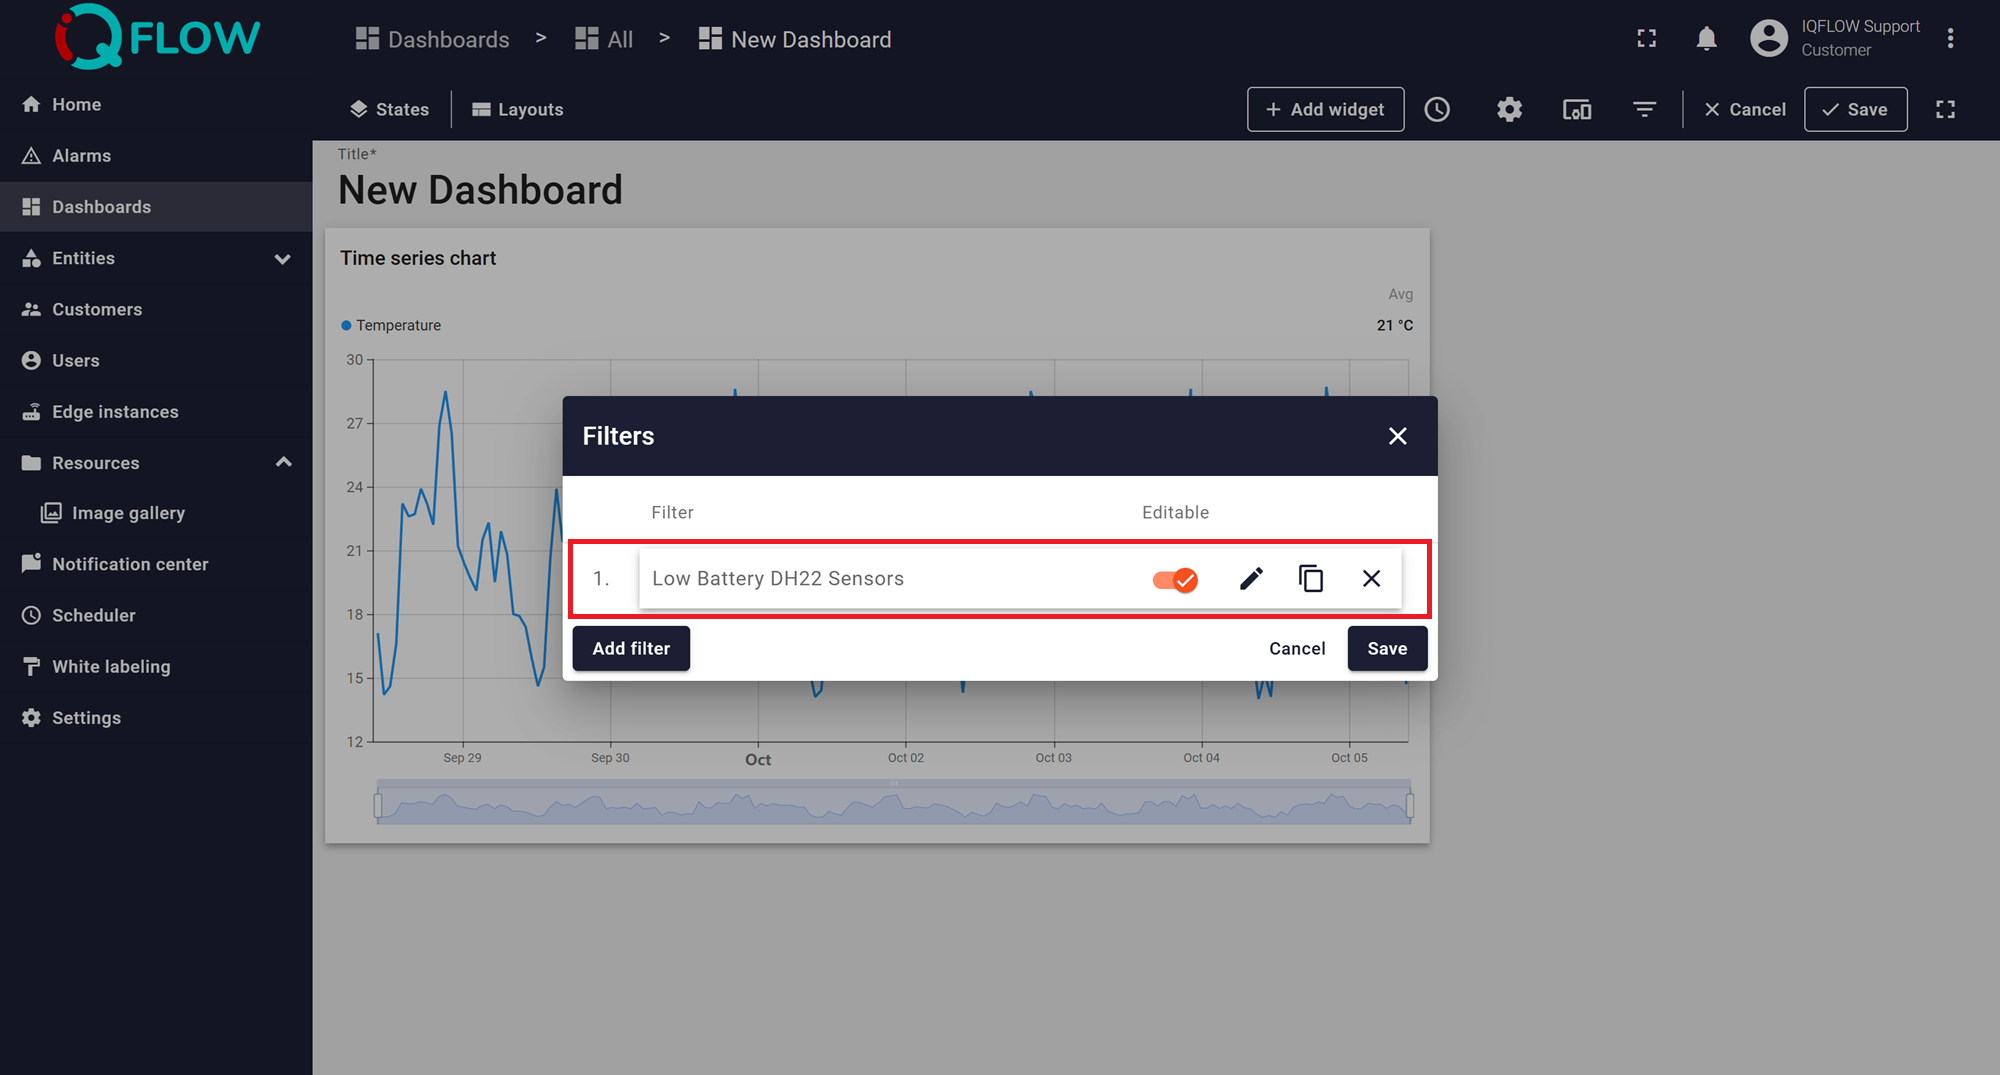Open the notifications bell
The width and height of the screenshot is (2000, 1075).
click(1706, 39)
